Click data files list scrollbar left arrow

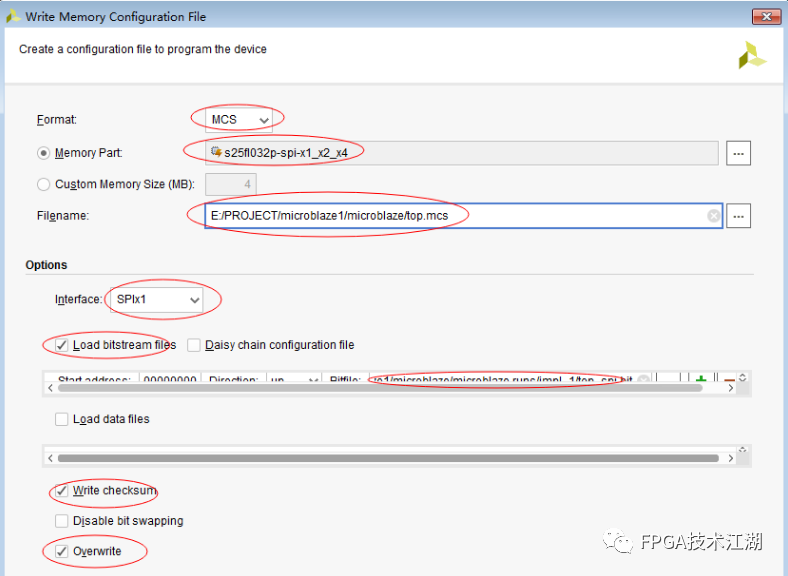(x=50, y=458)
